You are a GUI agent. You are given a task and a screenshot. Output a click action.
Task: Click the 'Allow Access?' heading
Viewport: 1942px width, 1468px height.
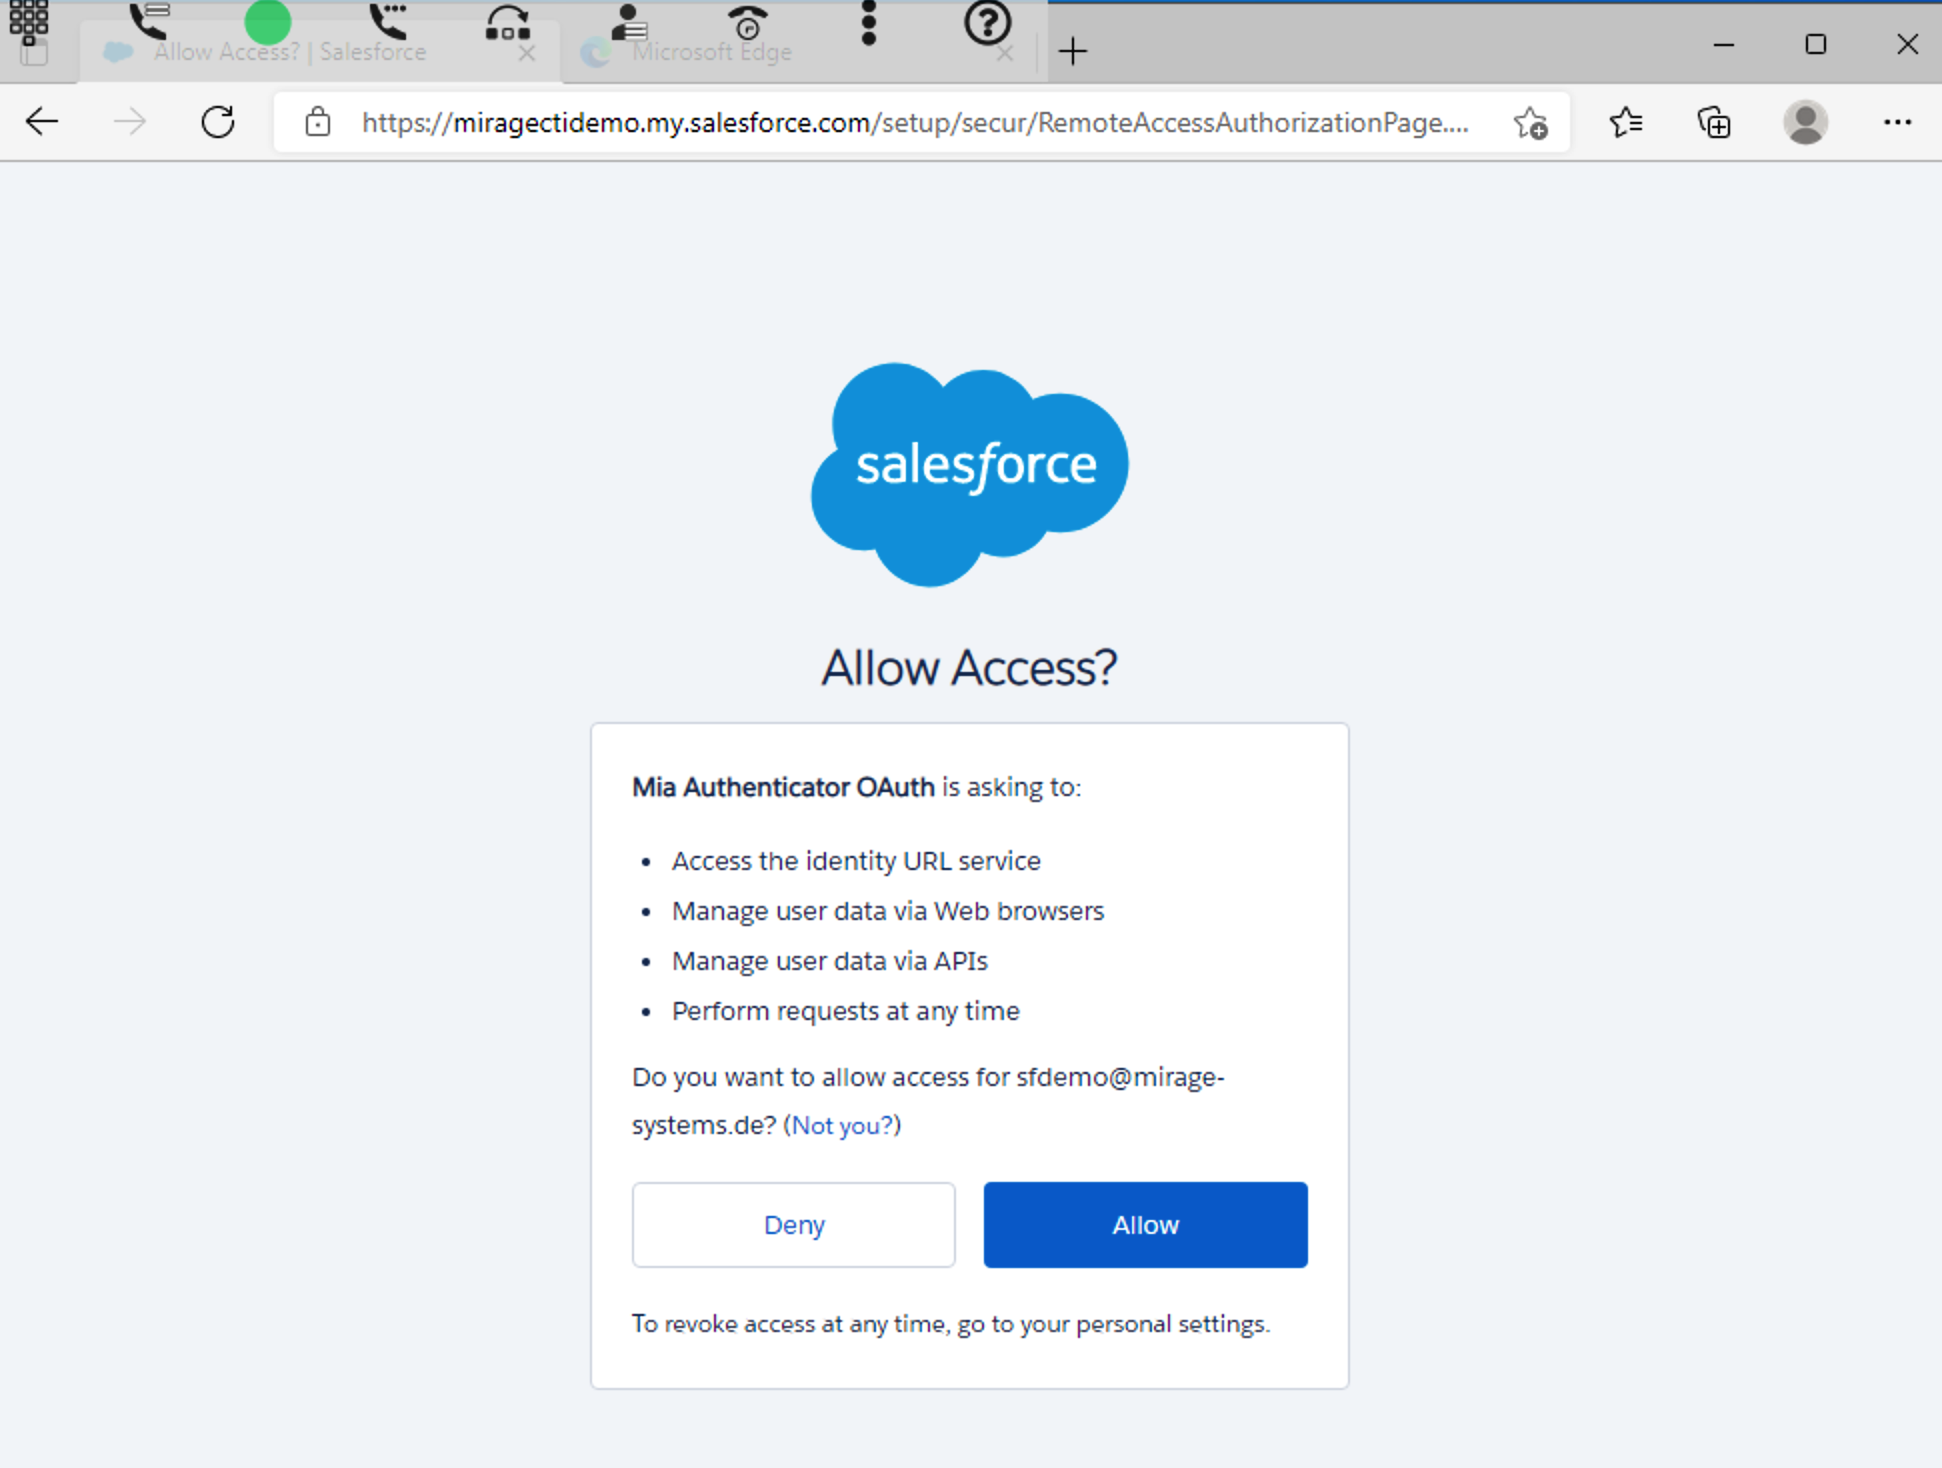click(969, 667)
